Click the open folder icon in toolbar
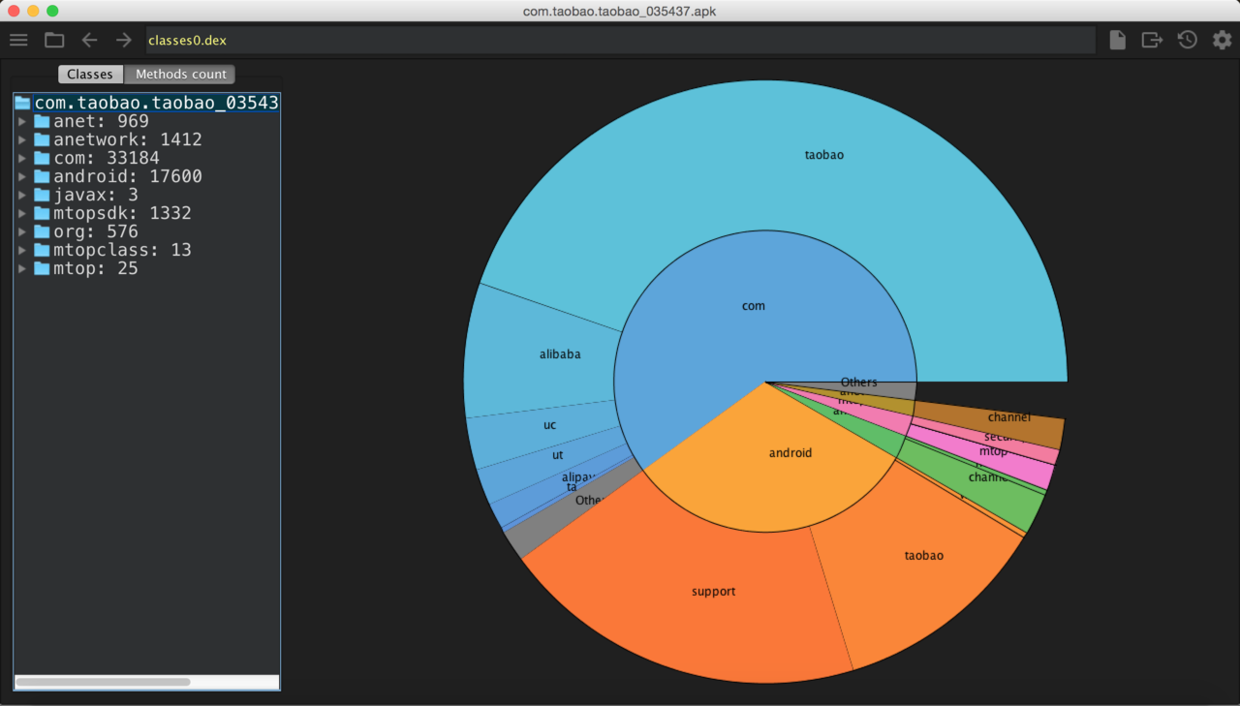Viewport: 1240px width, 706px height. click(54, 40)
